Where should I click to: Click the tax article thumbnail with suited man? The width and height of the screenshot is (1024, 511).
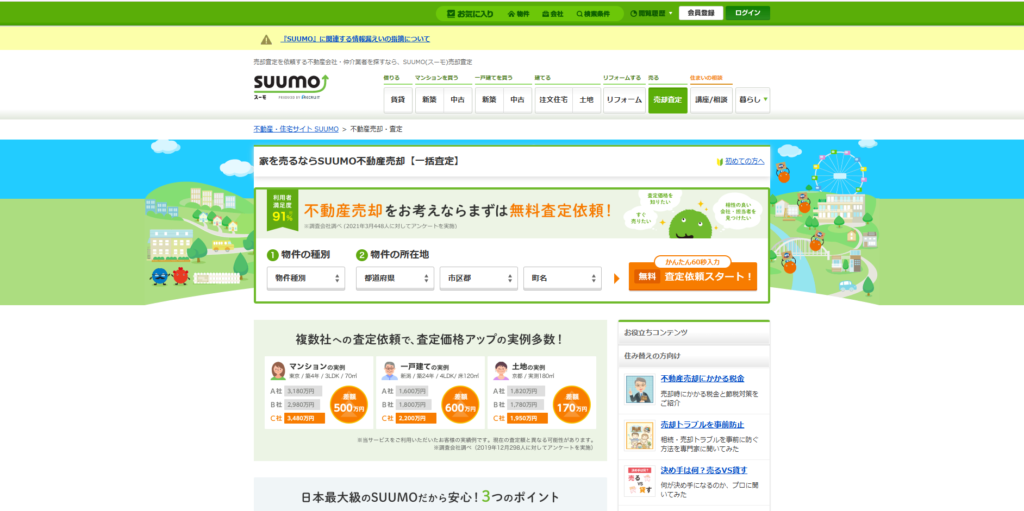639,389
